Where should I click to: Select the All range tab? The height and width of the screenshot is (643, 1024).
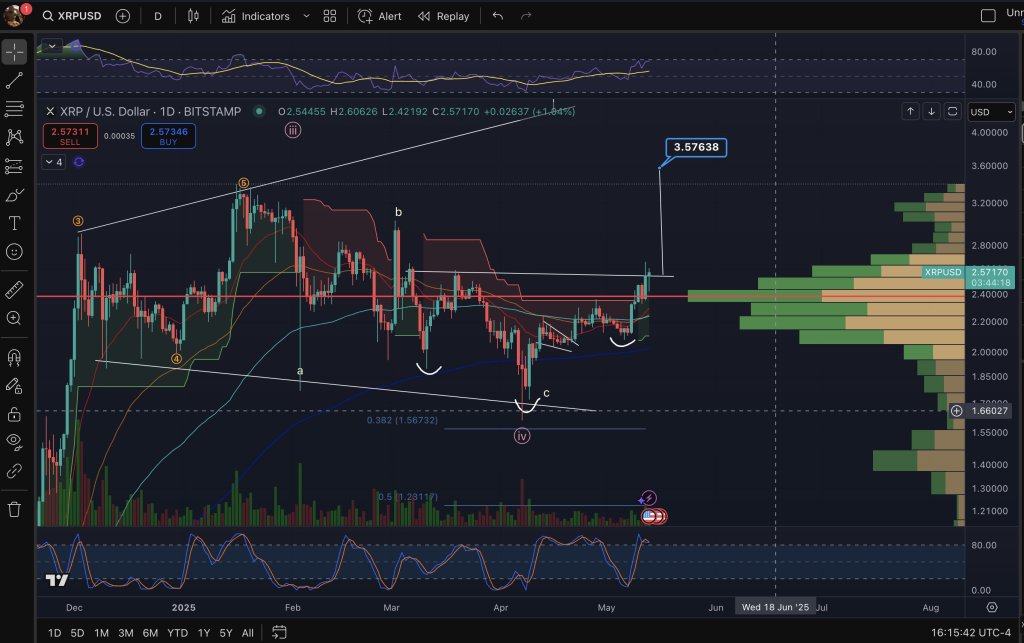[247, 633]
